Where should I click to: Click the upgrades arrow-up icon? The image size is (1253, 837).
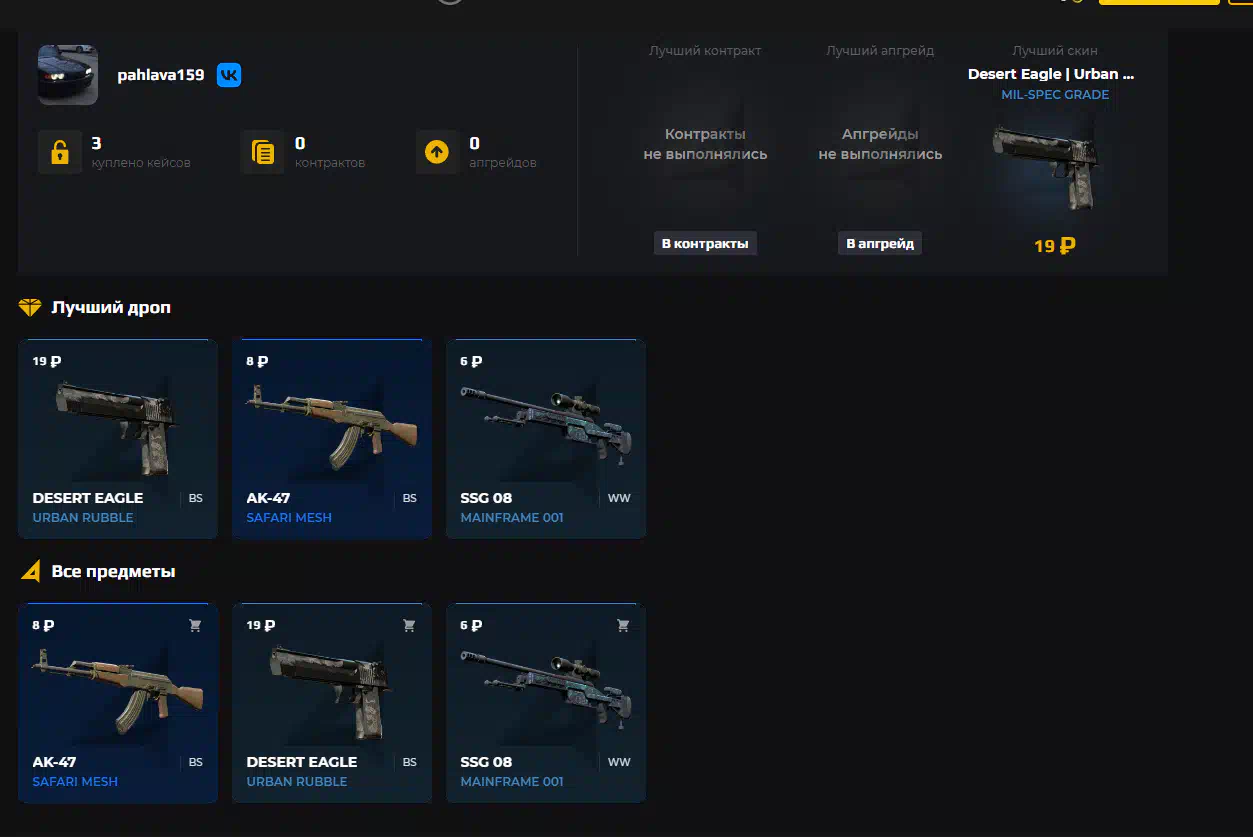(437, 152)
